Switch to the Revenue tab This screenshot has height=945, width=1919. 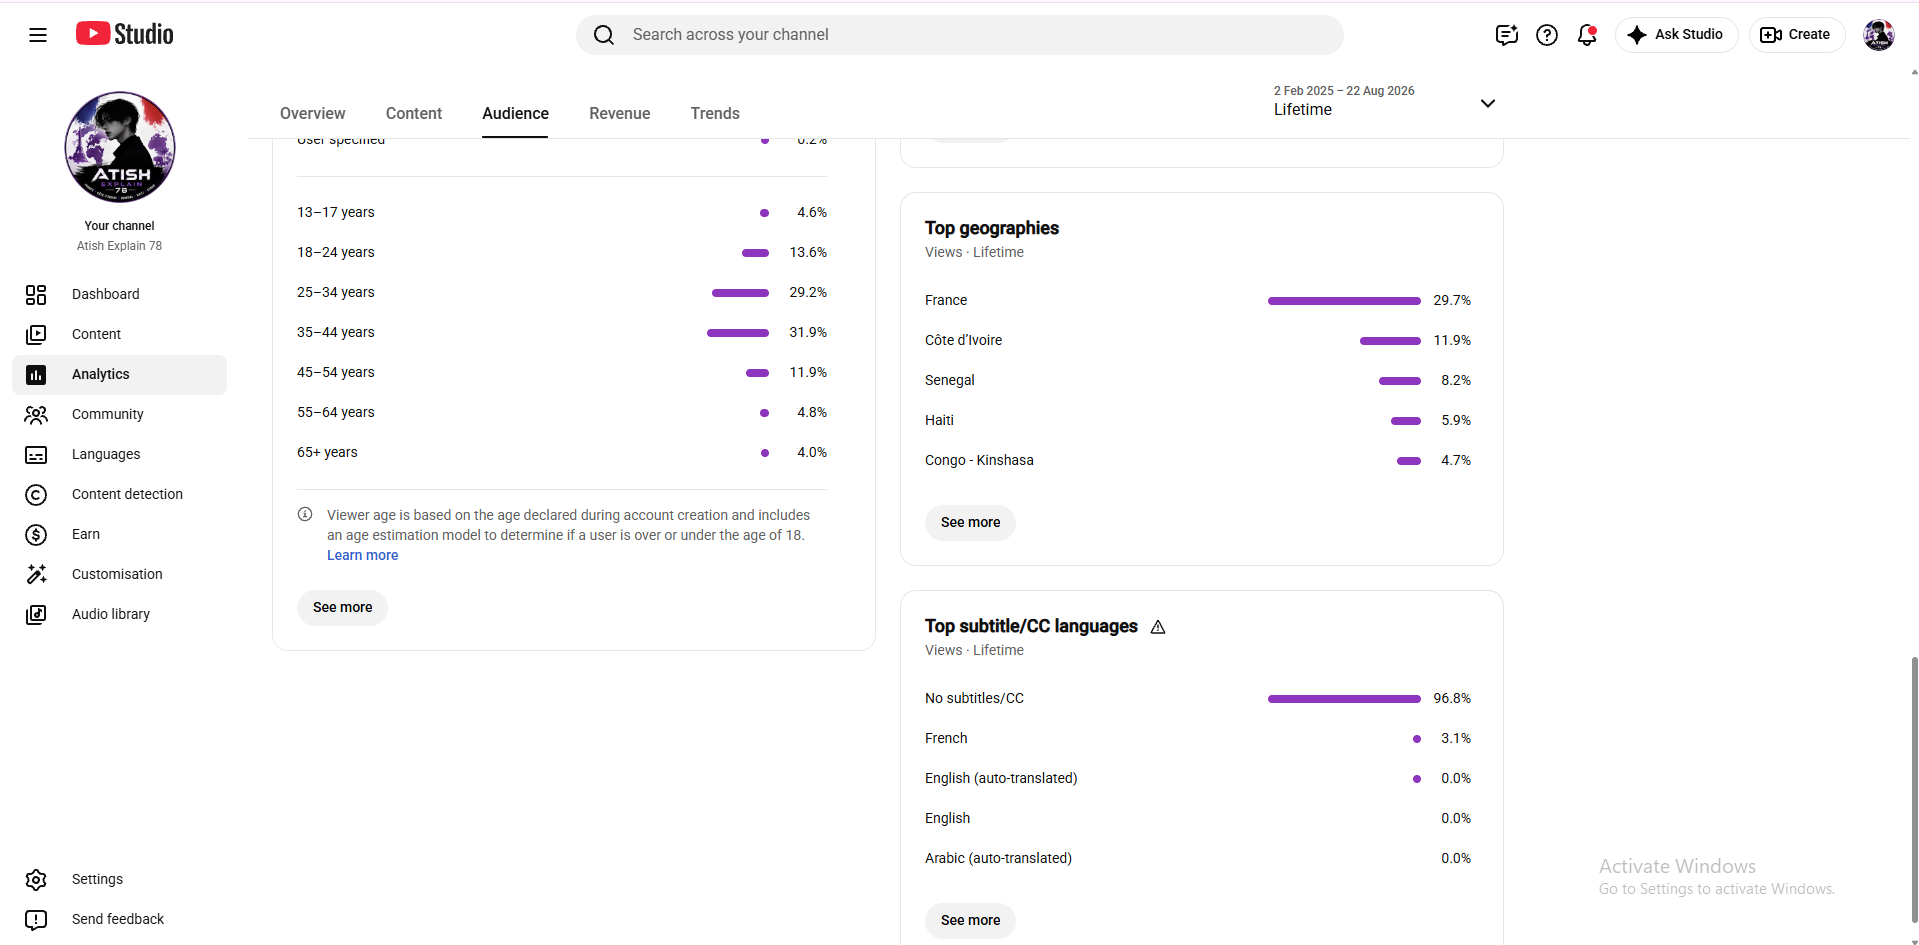coord(620,114)
